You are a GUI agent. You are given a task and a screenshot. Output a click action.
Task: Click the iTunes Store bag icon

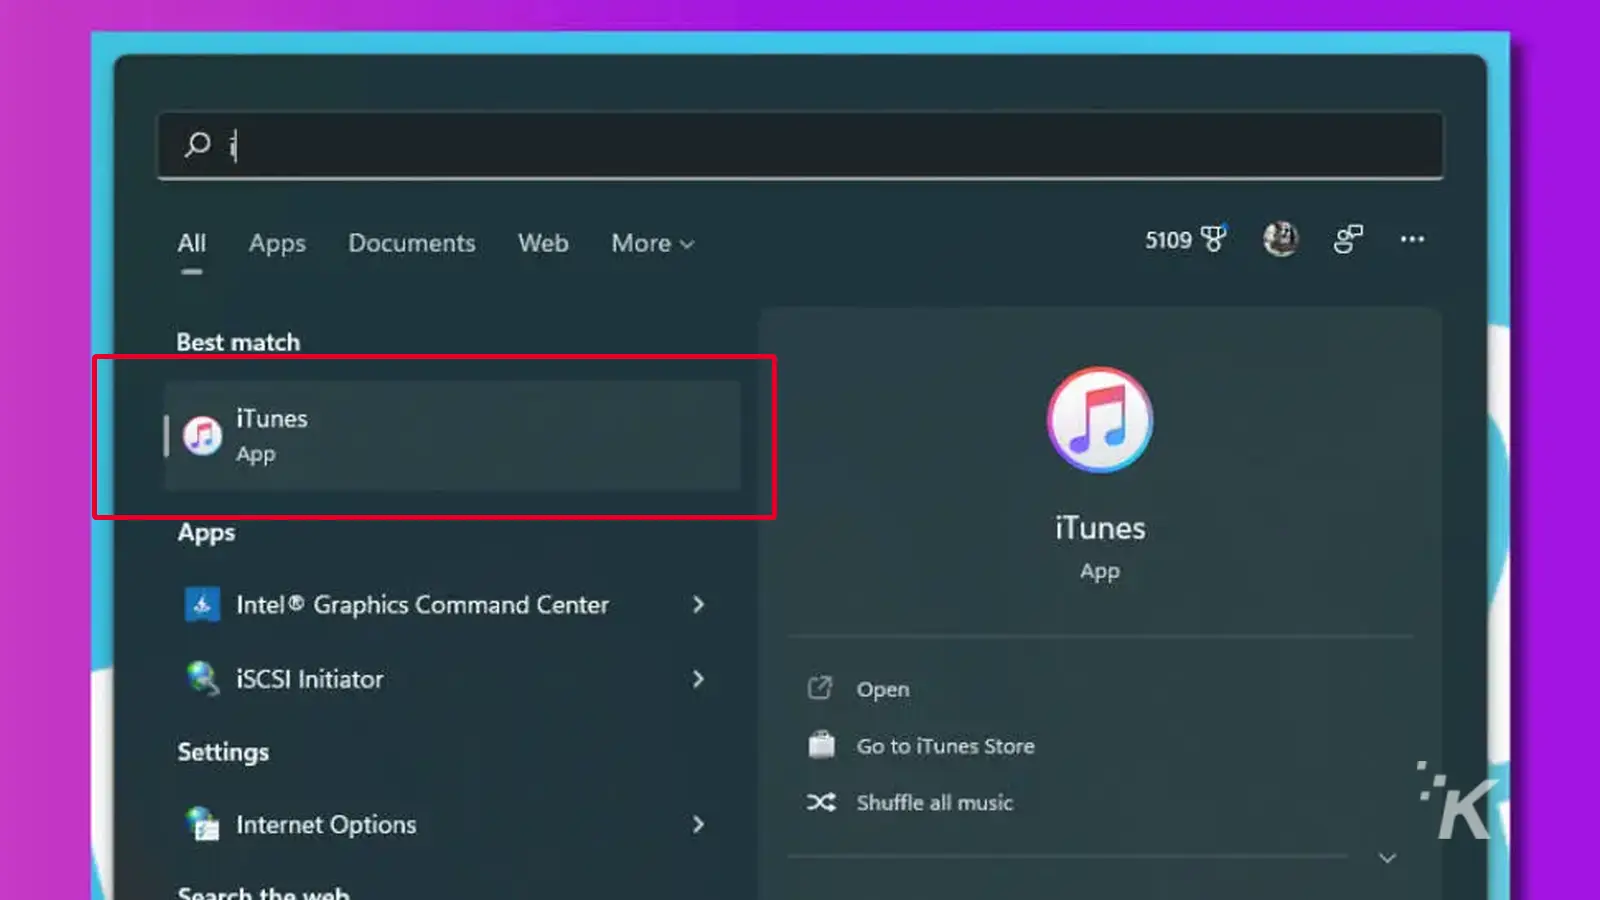point(821,745)
